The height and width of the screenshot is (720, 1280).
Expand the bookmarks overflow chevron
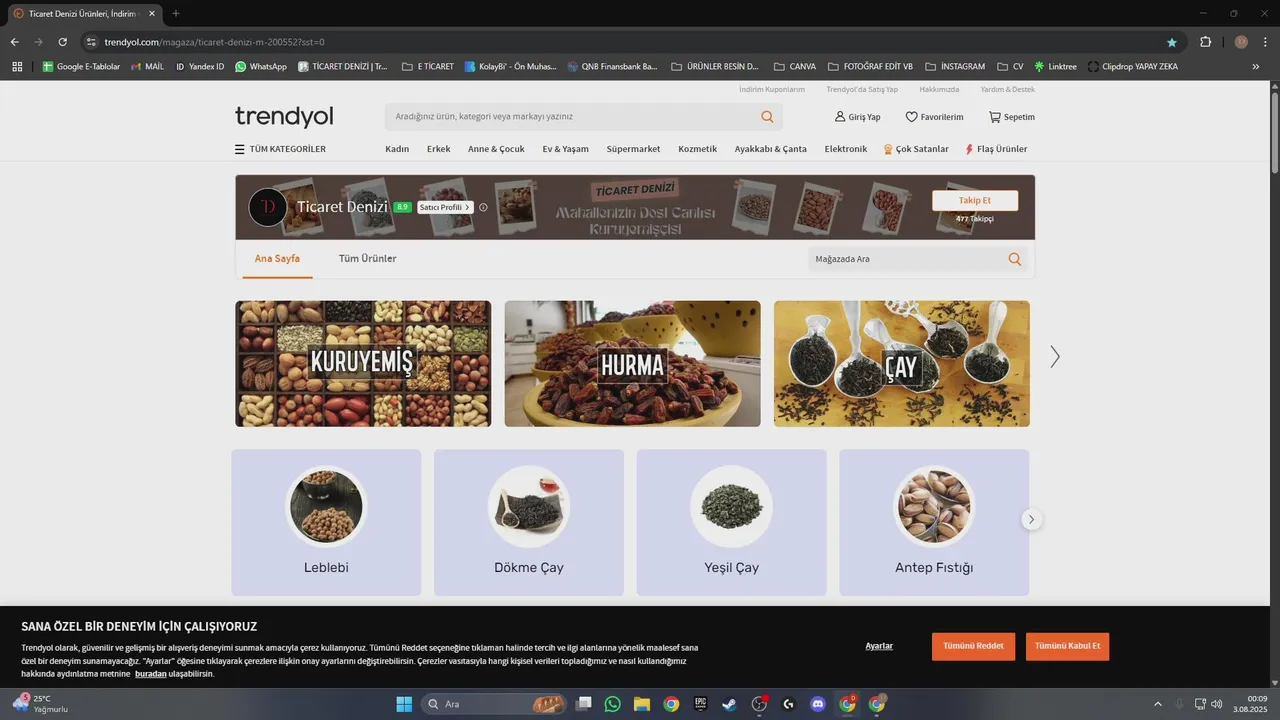[x=1256, y=66]
